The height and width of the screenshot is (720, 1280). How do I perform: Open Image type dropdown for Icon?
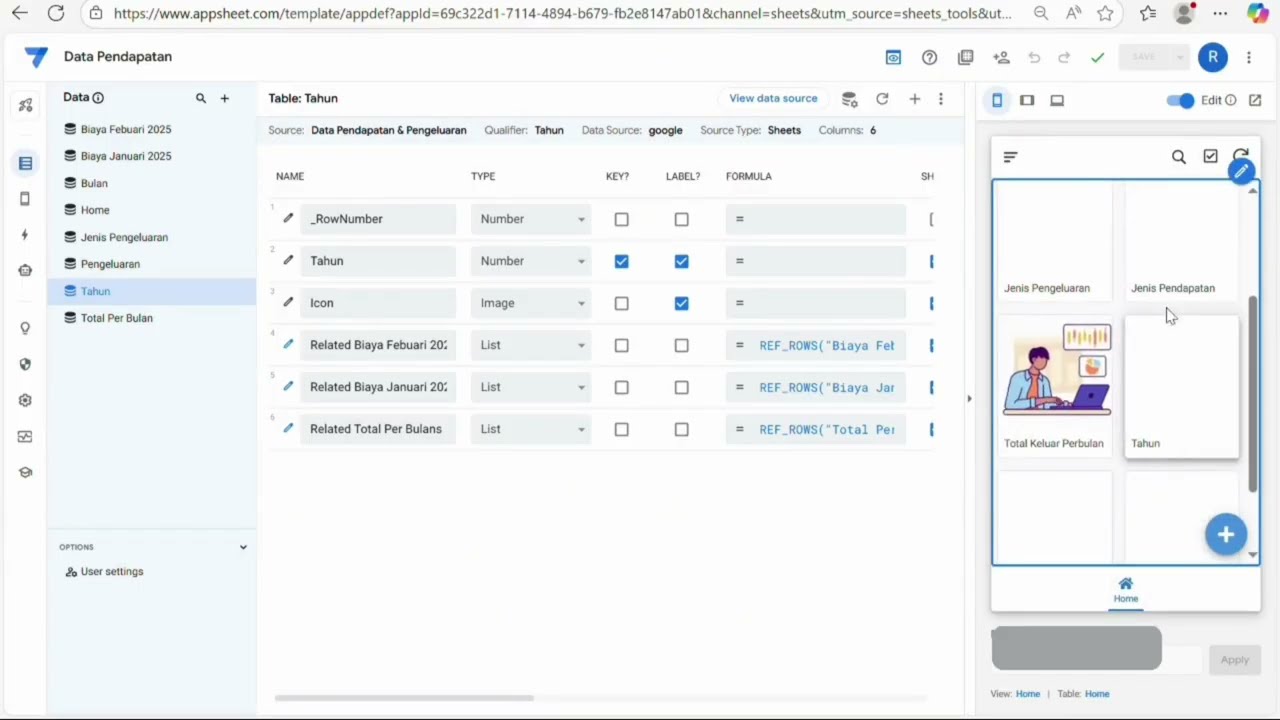pos(531,303)
